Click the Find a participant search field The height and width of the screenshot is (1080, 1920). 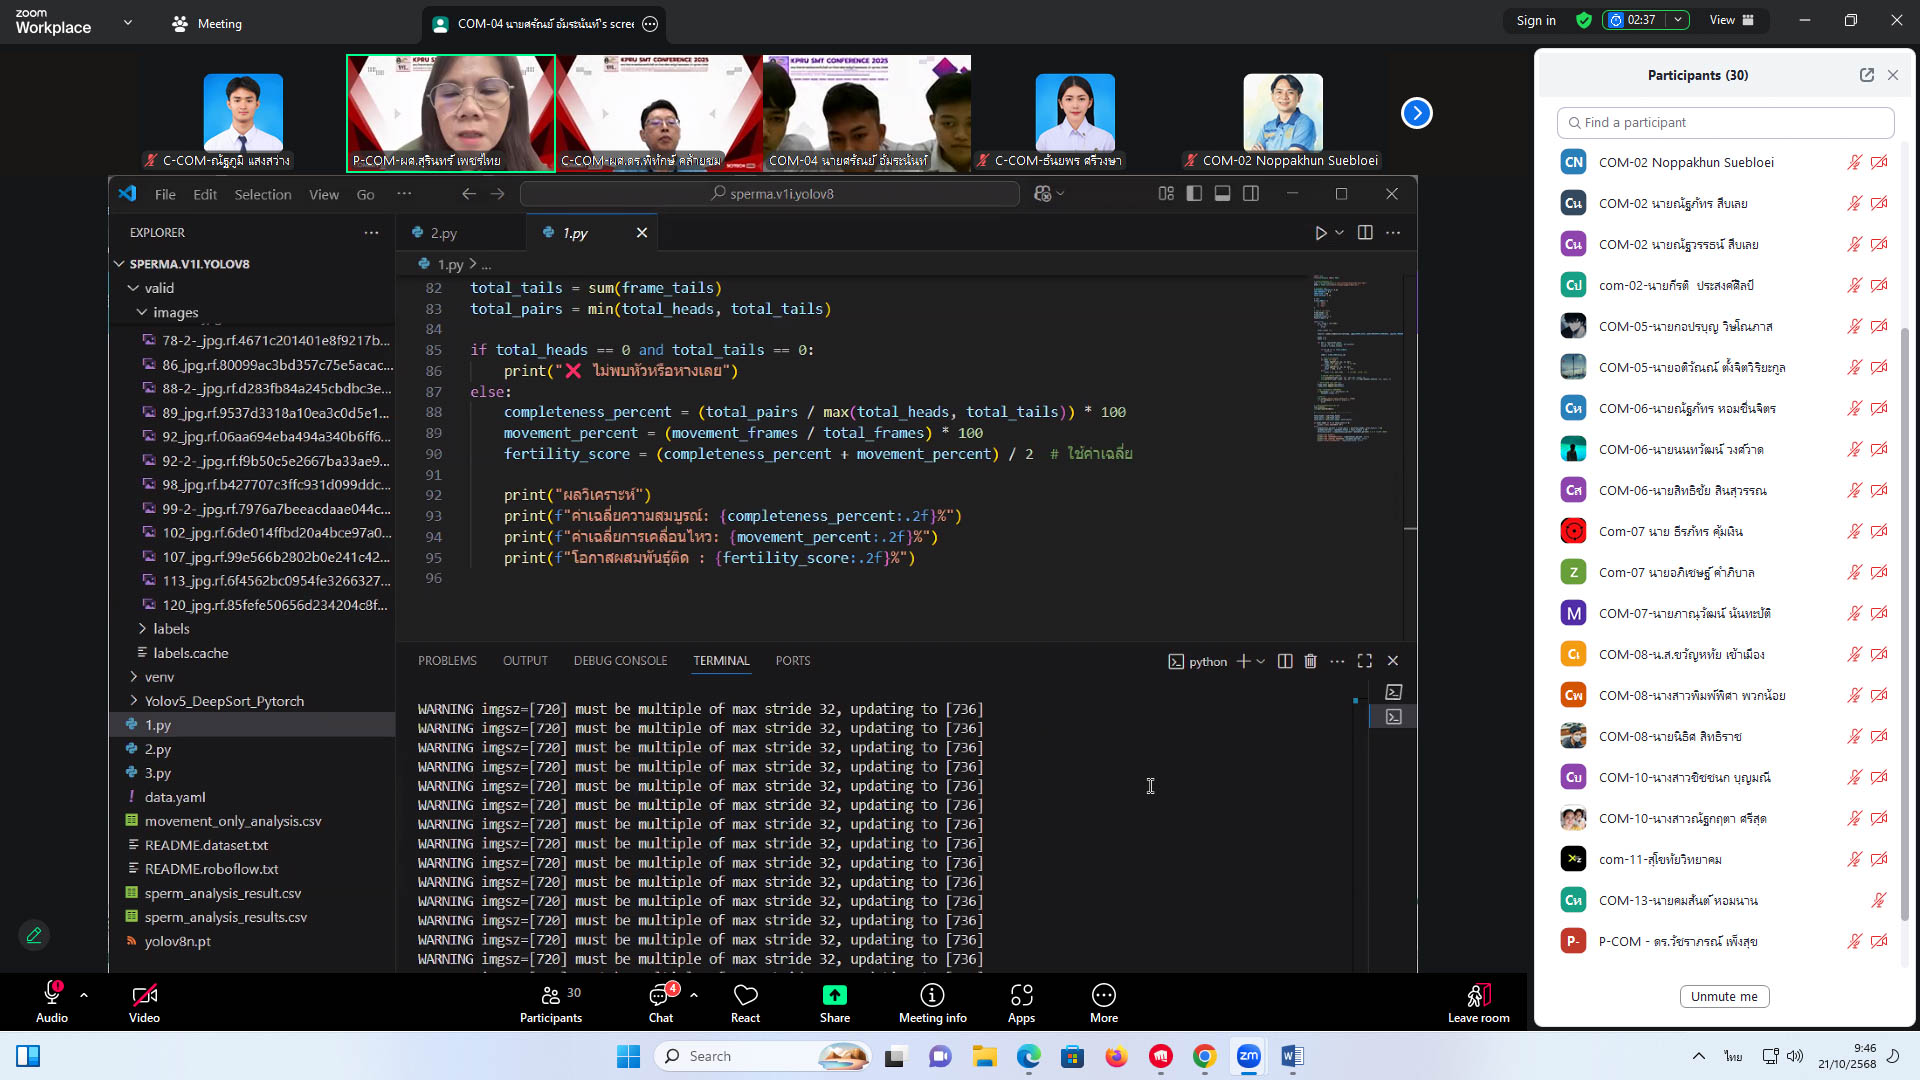(x=1725, y=122)
